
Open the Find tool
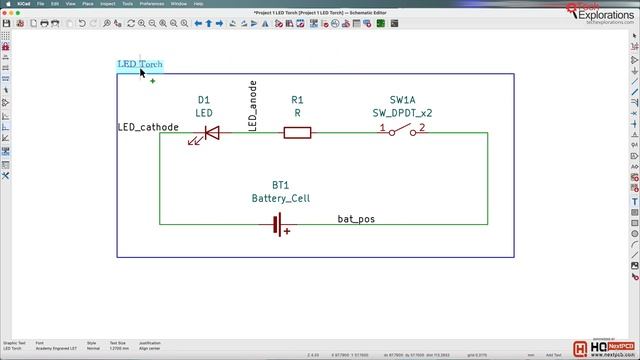tap(107, 24)
